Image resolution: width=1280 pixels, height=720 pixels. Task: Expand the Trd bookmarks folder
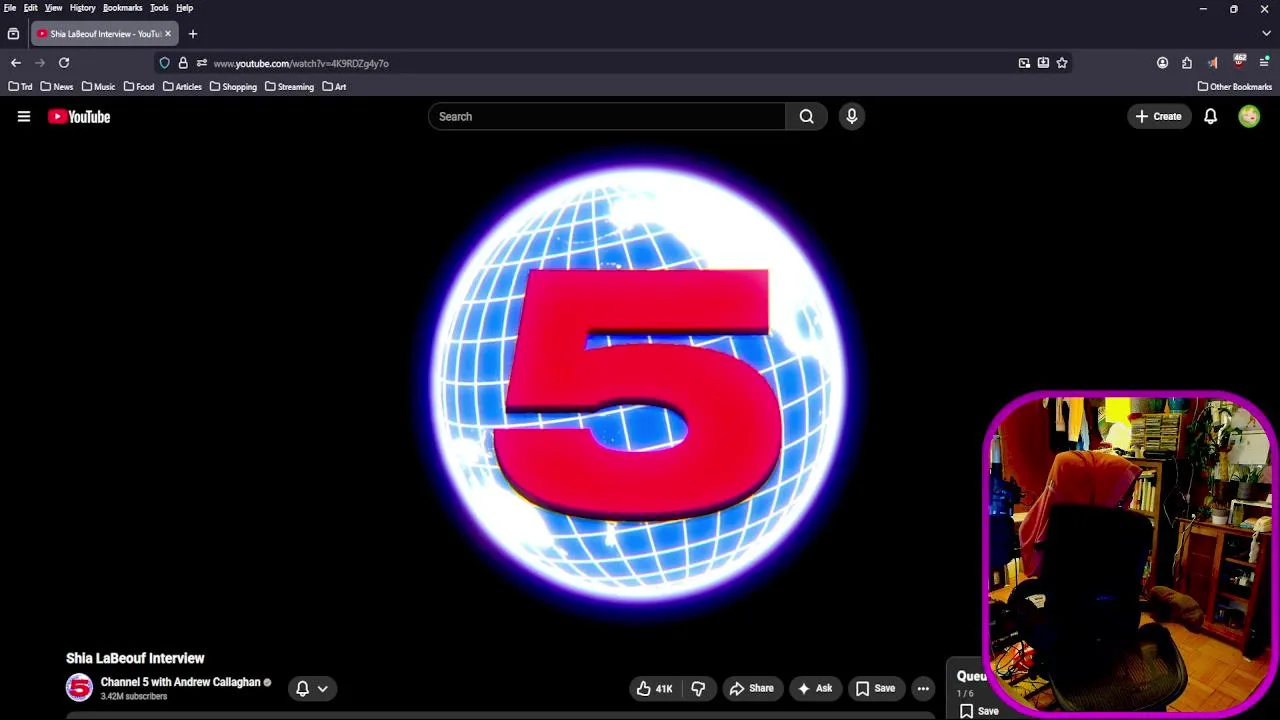[20, 87]
